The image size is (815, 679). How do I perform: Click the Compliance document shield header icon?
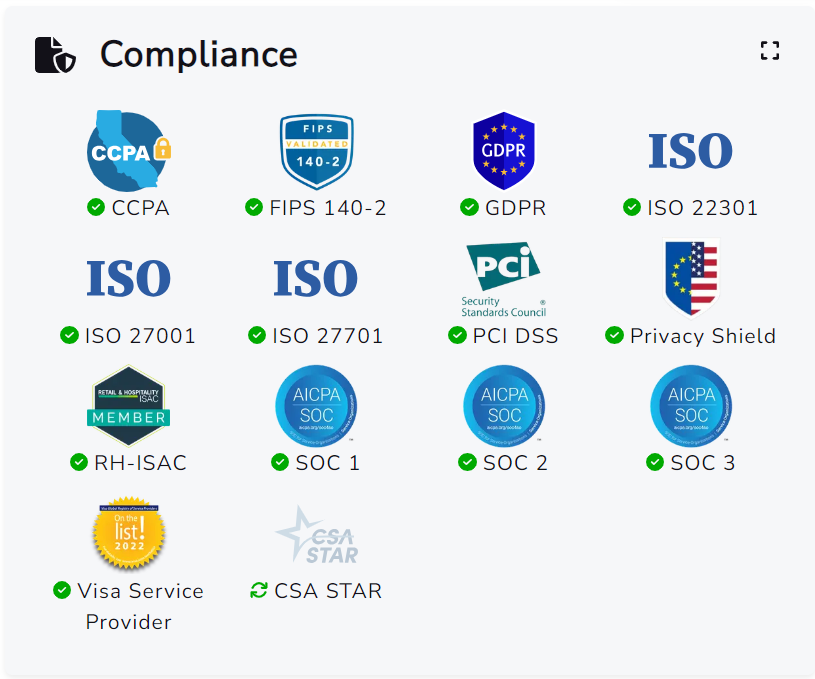tap(55, 54)
